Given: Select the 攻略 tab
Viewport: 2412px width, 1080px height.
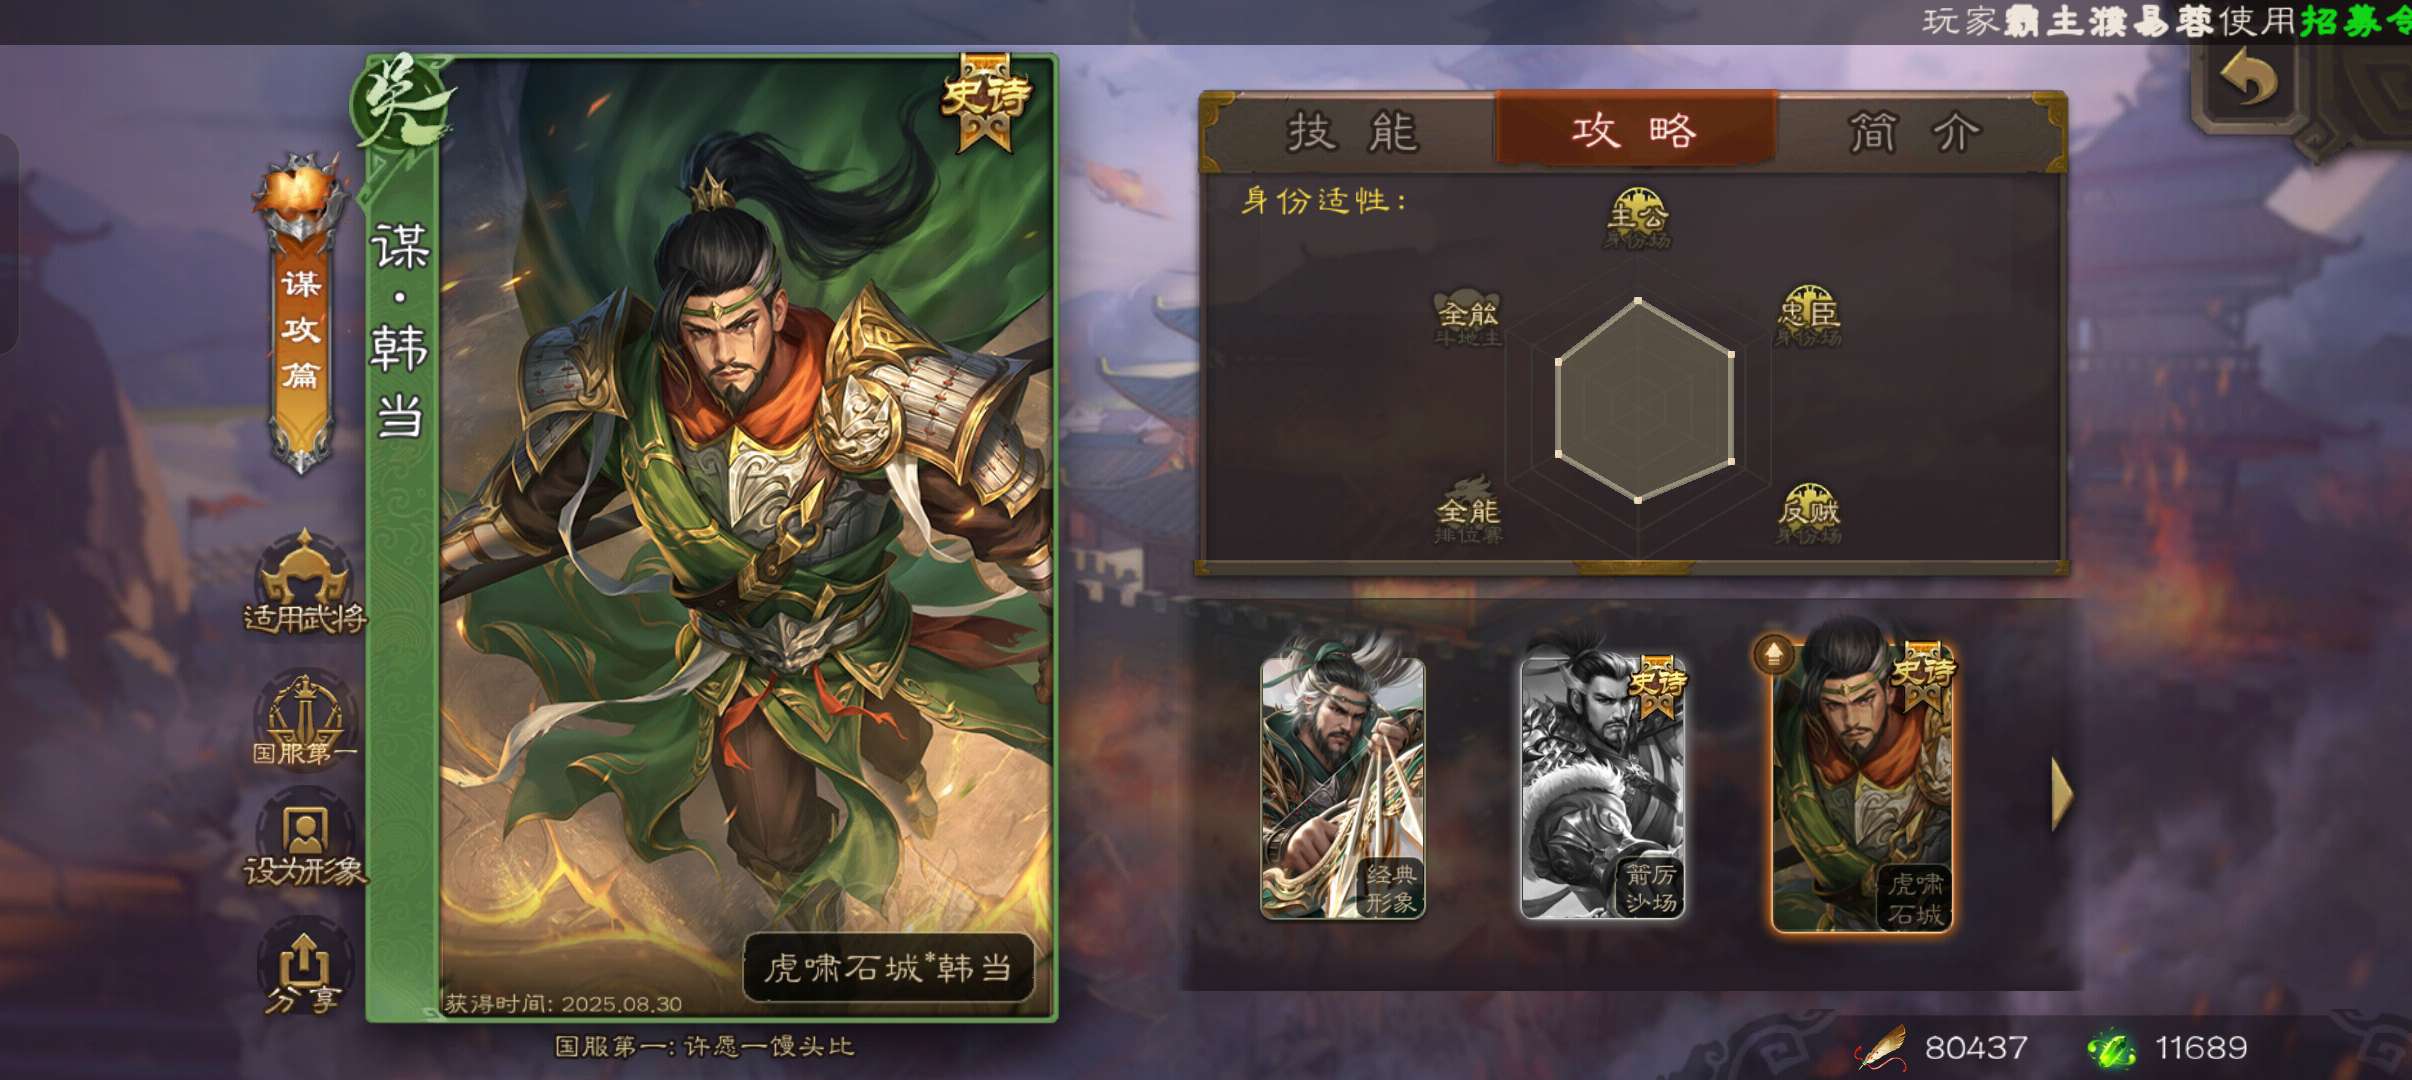Looking at the screenshot, I should click(1635, 130).
